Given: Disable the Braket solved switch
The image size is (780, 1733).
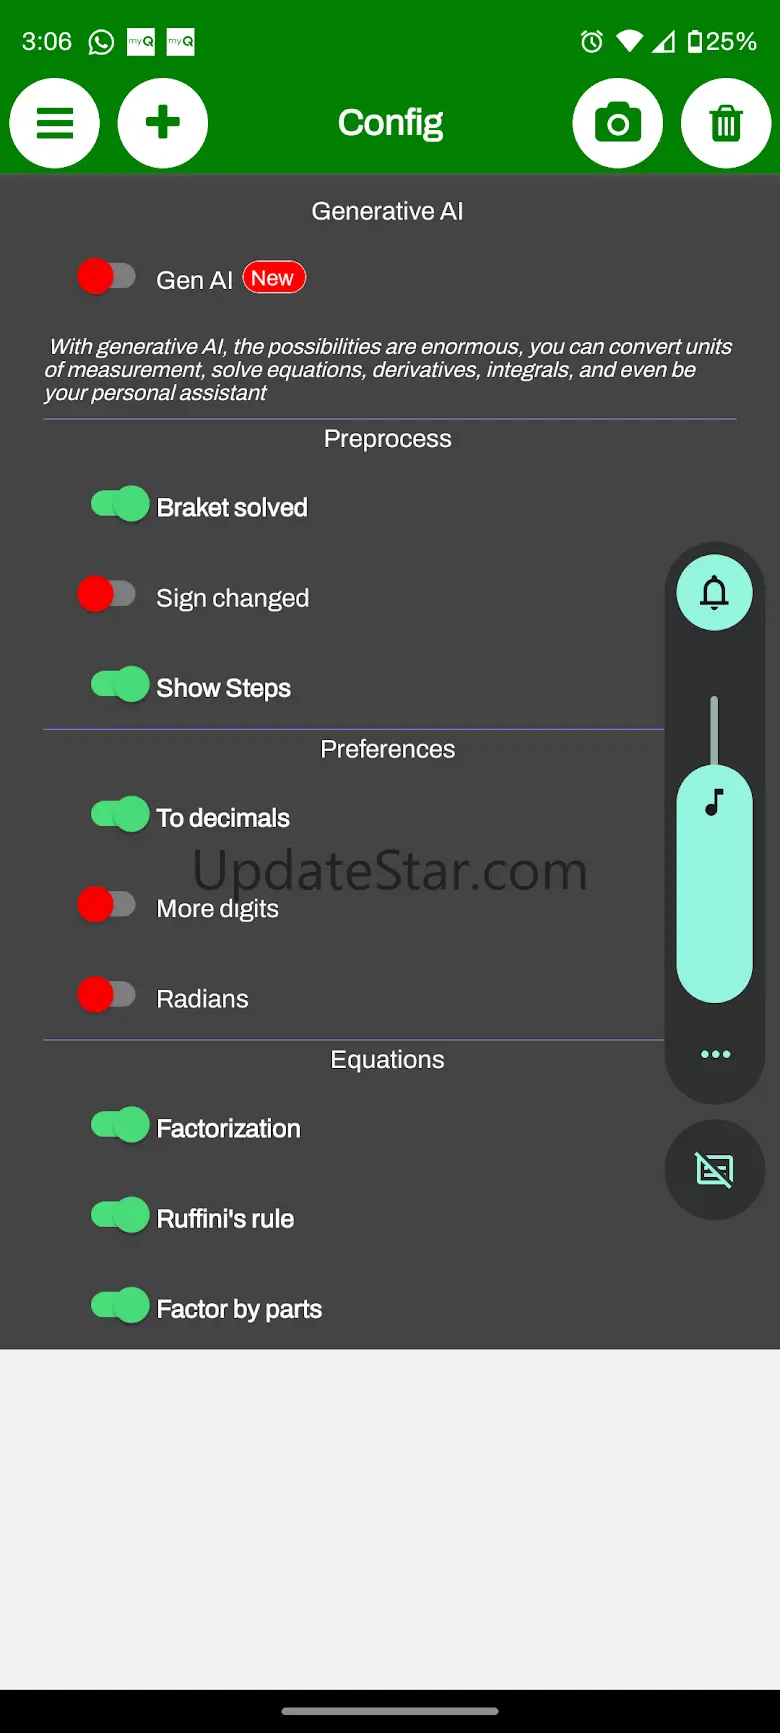Looking at the screenshot, I should tap(120, 504).
